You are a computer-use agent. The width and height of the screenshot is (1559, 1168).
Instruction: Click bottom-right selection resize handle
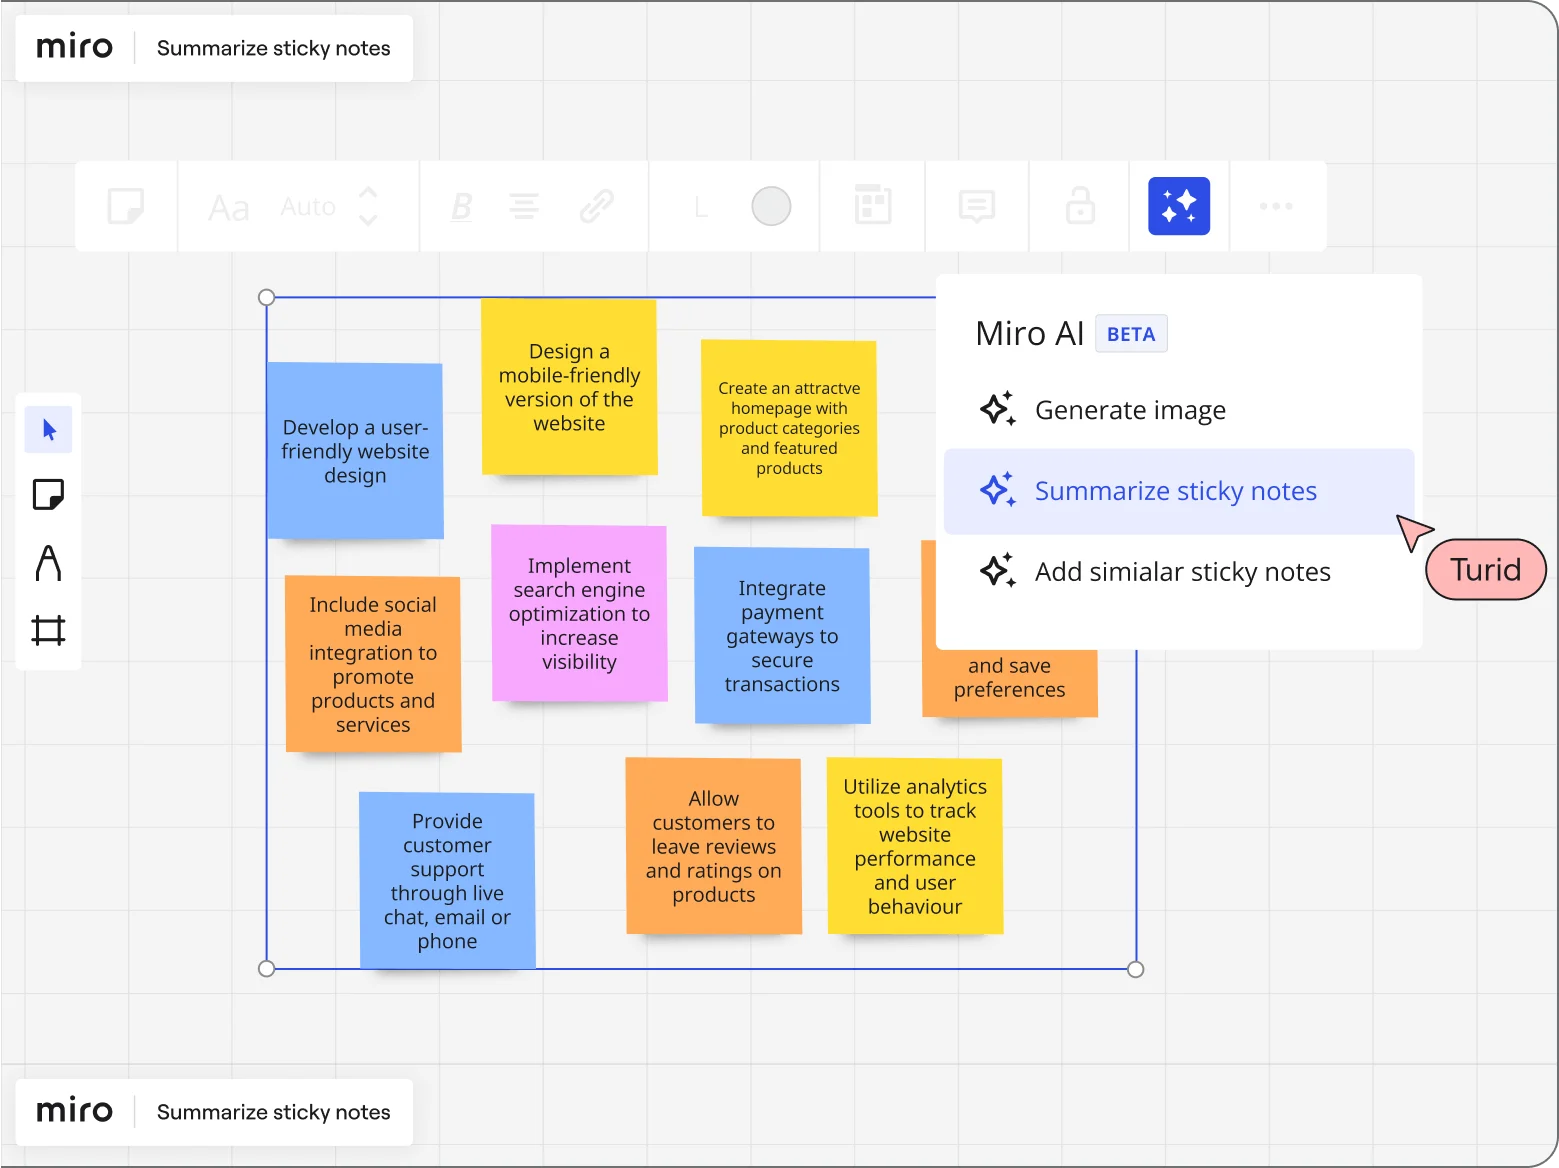tap(1136, 969)
